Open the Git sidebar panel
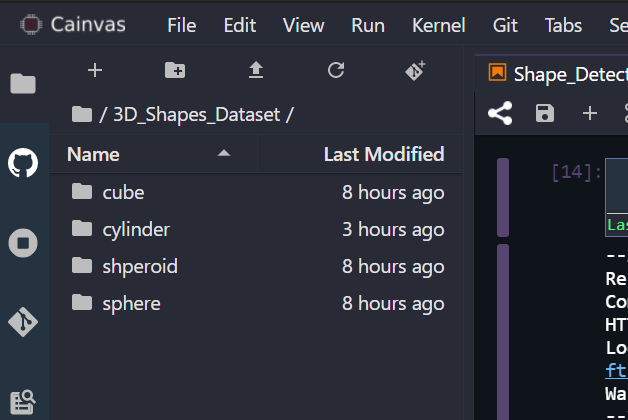 click(23, 322)
